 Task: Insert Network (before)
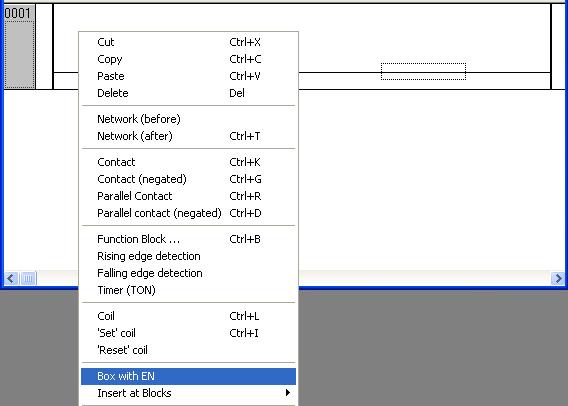[188, 119]
